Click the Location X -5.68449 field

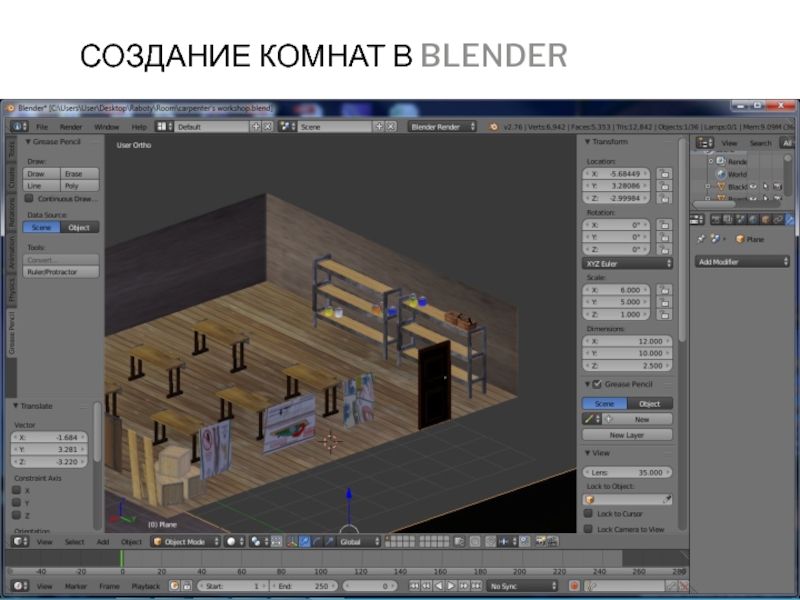pos(616,173)
